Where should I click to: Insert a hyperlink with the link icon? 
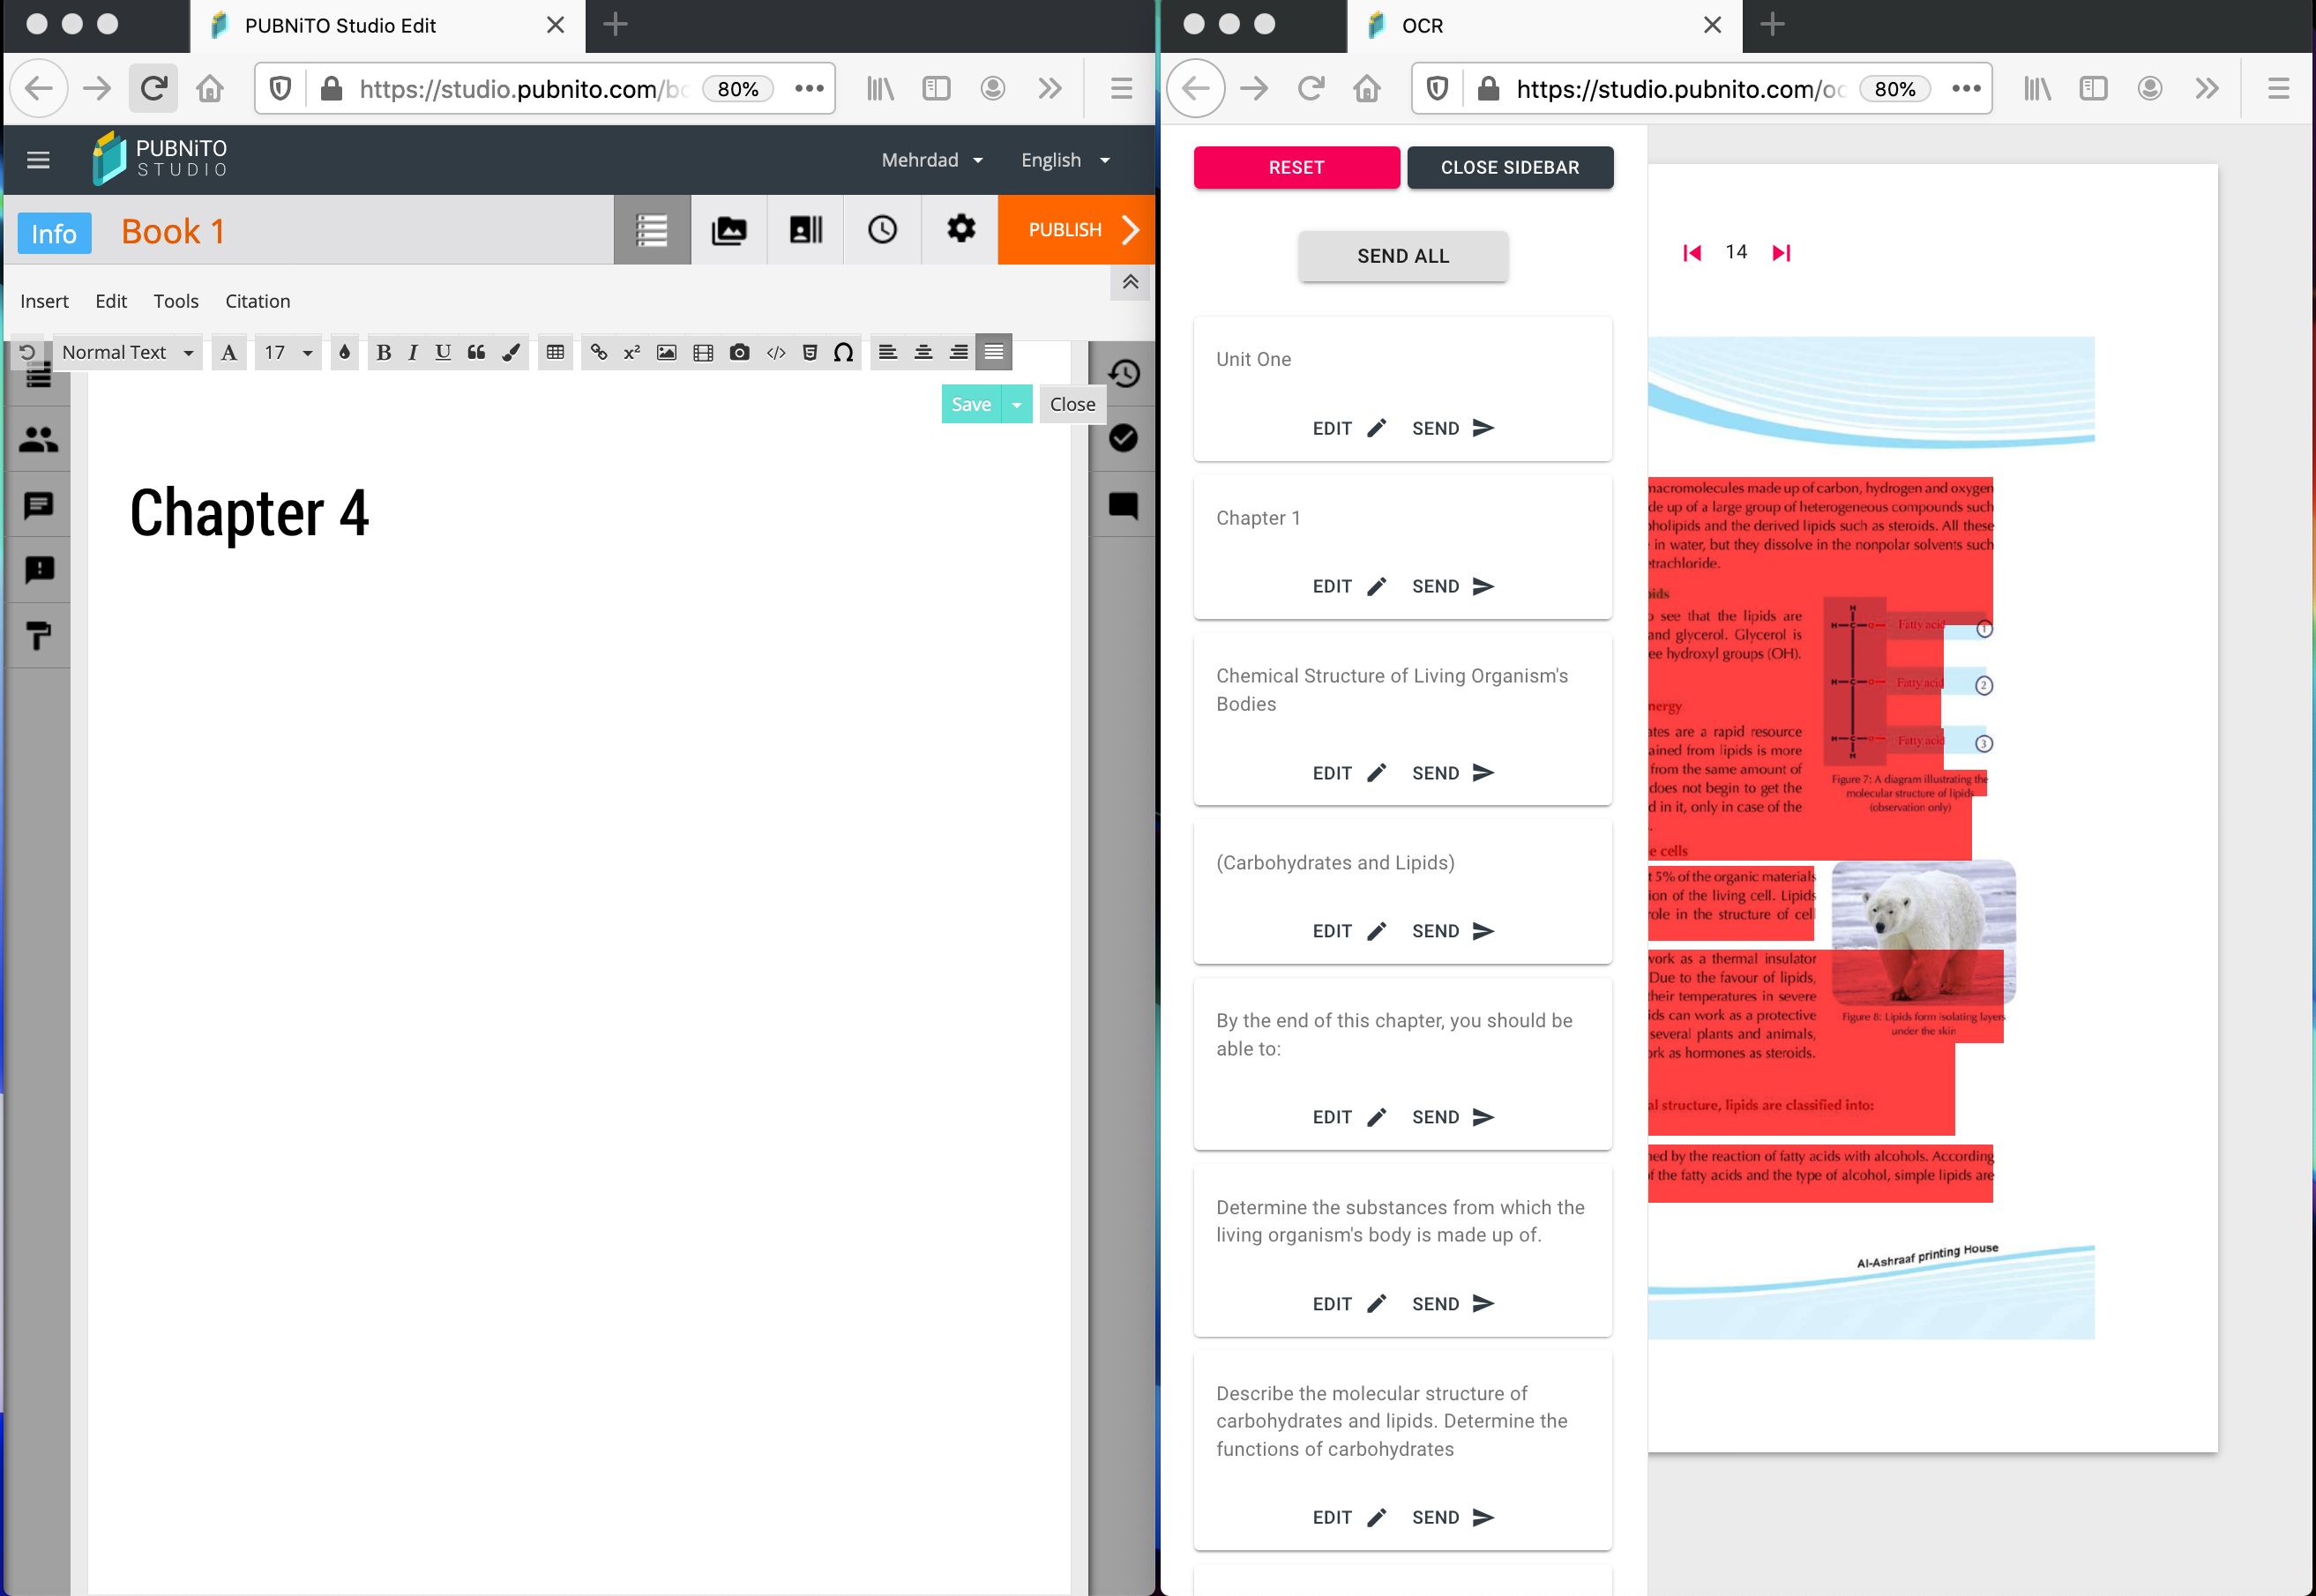pyautogui.click(x=598, y=352)
